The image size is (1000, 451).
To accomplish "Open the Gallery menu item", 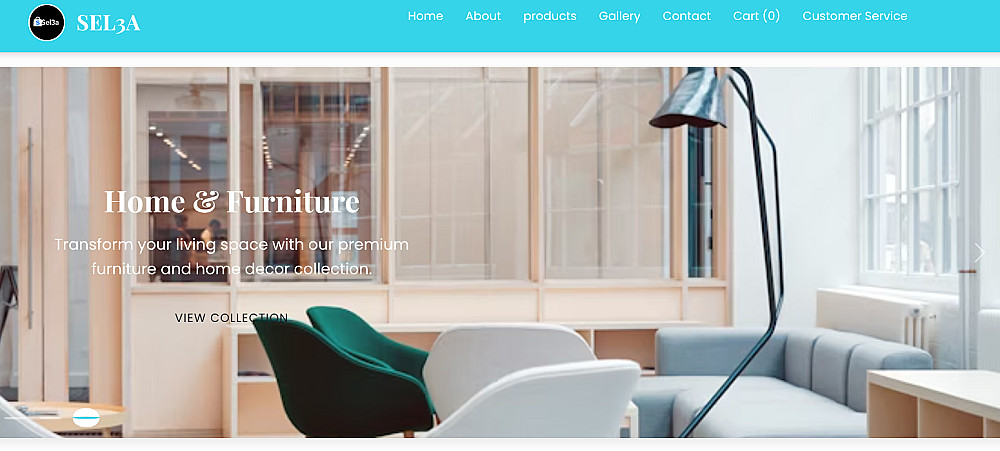I will (619, 16).
